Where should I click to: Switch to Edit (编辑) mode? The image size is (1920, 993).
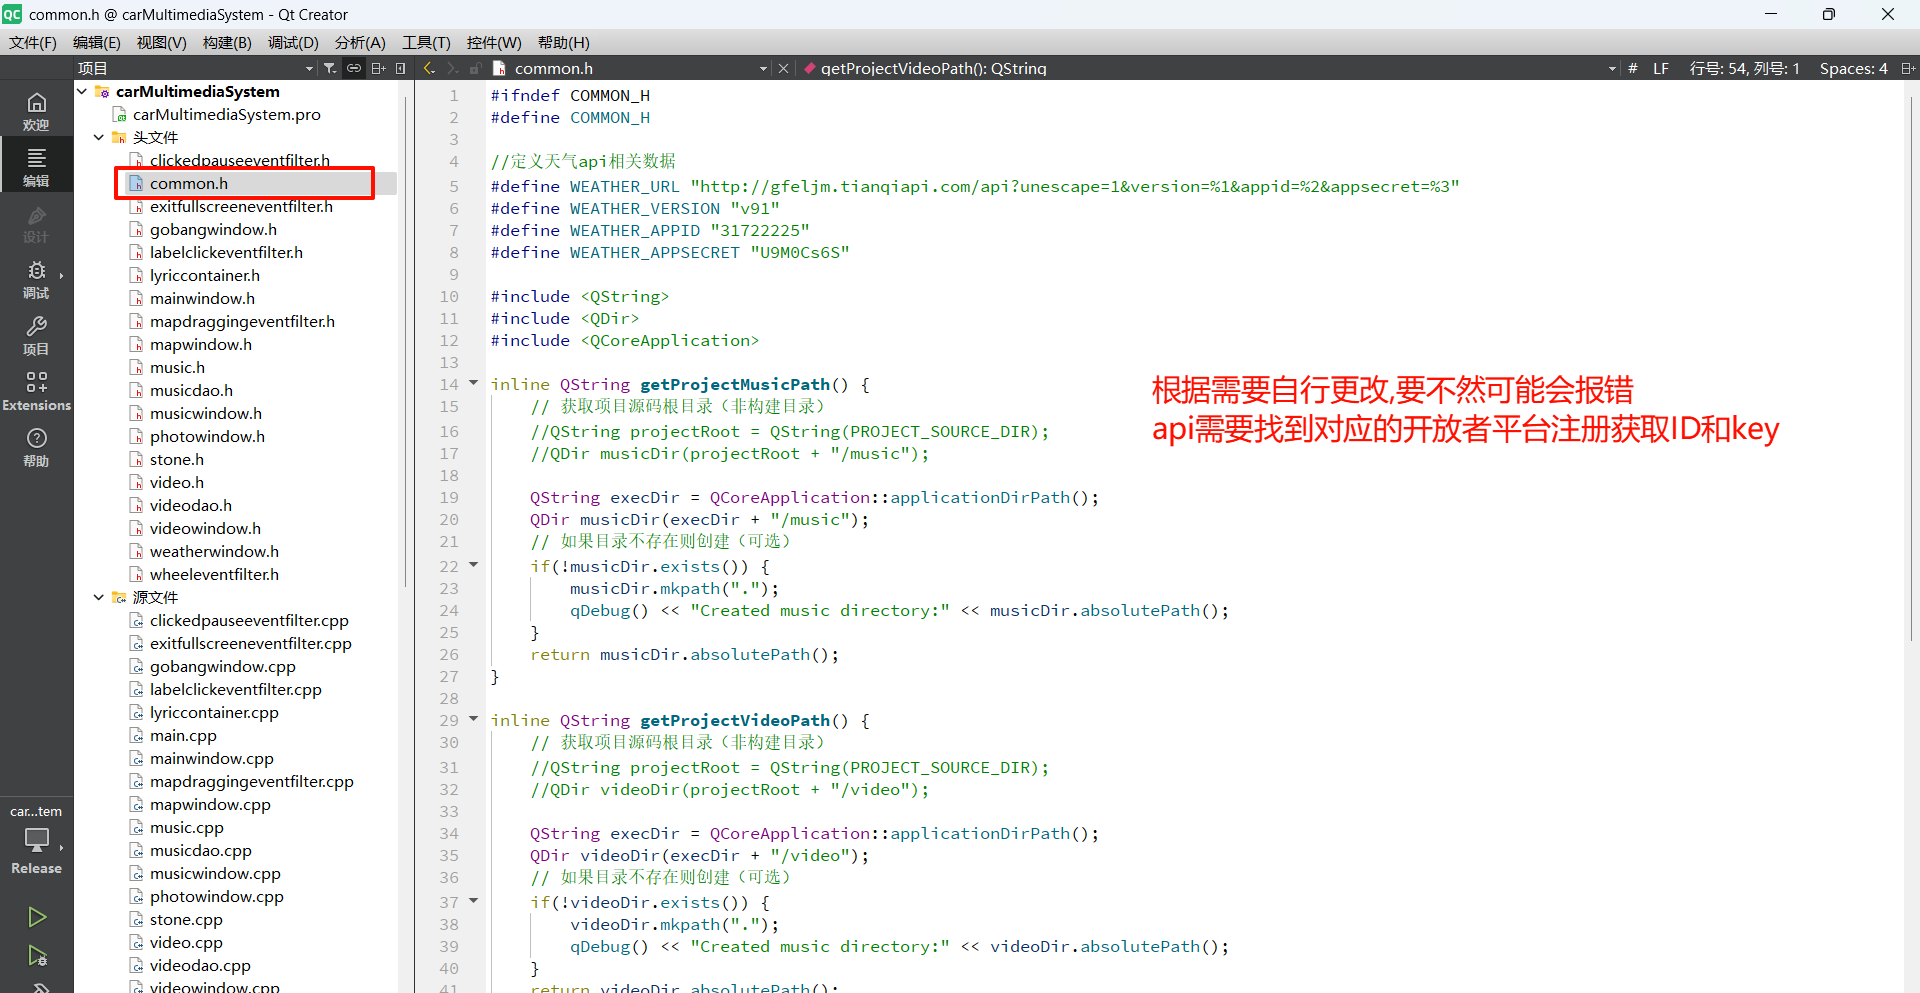[x=36, y=167]
